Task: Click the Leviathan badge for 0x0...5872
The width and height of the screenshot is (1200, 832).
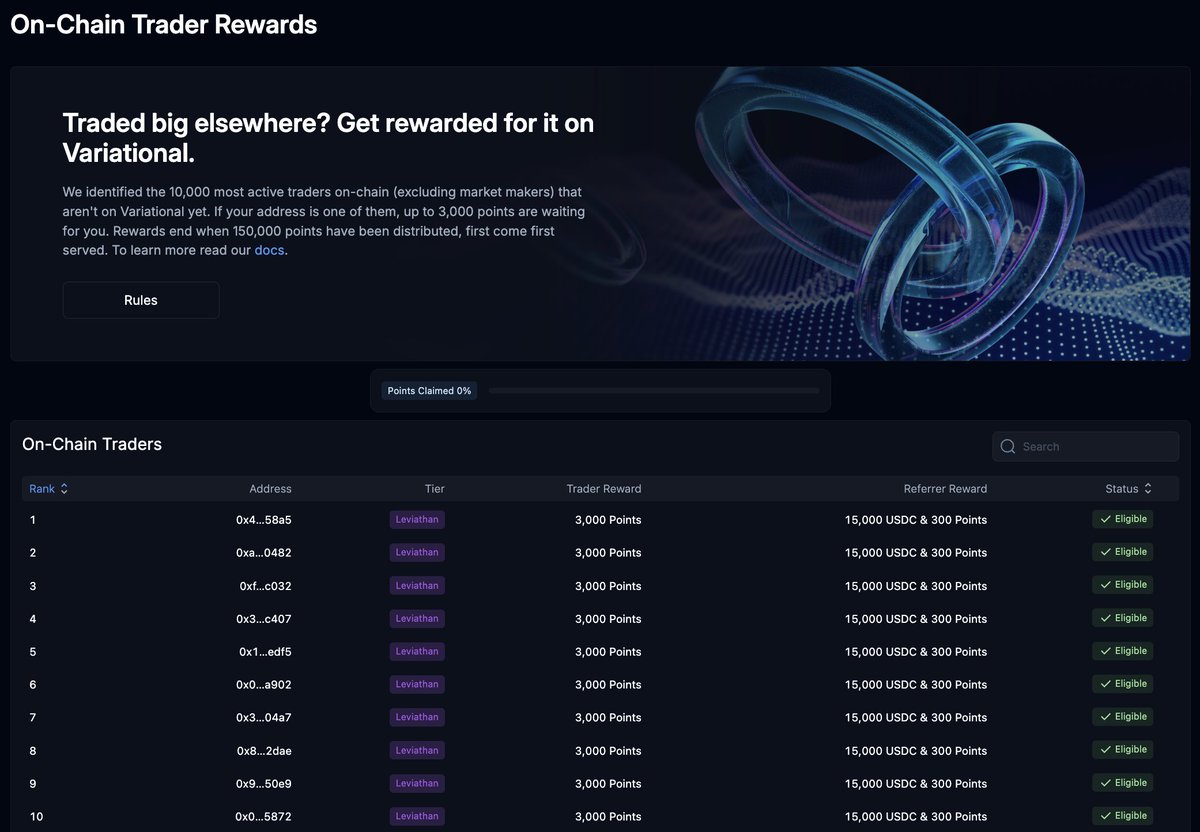Action: (417, 816)
